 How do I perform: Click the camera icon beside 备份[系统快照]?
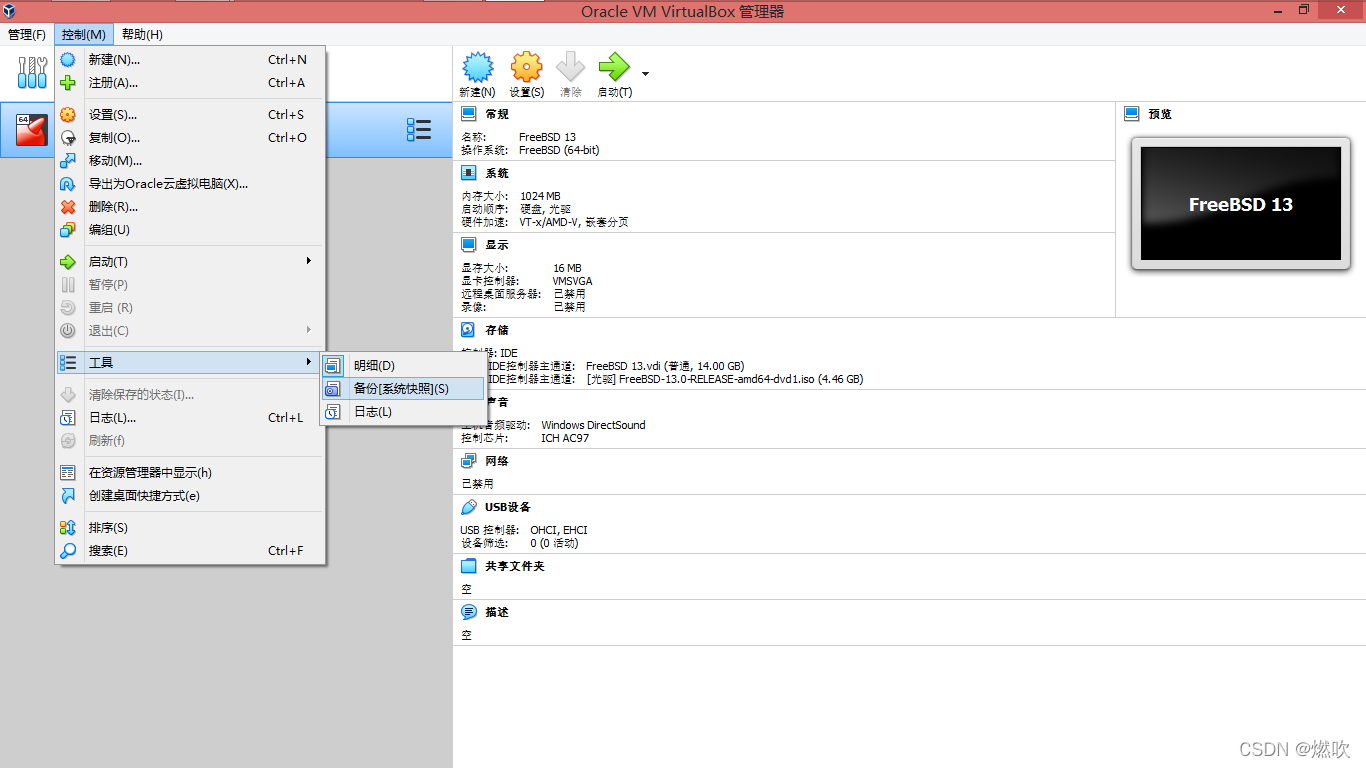click(x=333, y=389)
